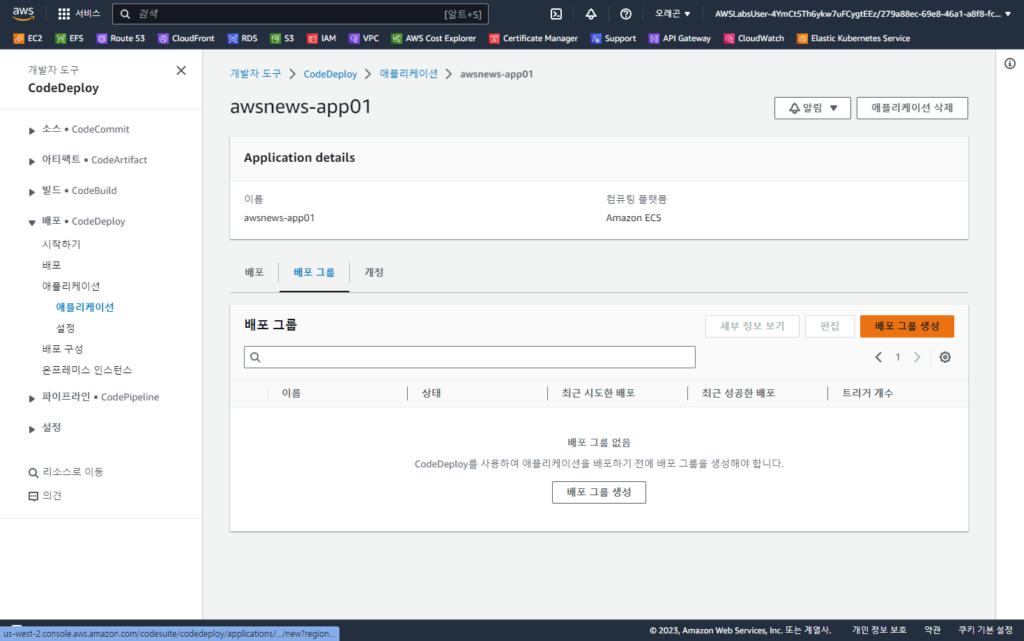Open 온프레미스 인스턴스 in the sidebar

tap(87, 370)
